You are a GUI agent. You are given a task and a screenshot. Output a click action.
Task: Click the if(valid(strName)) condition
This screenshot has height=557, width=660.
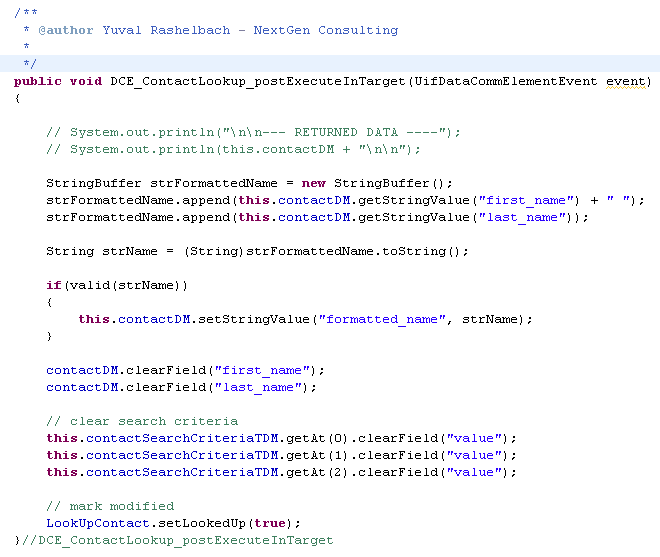click(117, 285)
